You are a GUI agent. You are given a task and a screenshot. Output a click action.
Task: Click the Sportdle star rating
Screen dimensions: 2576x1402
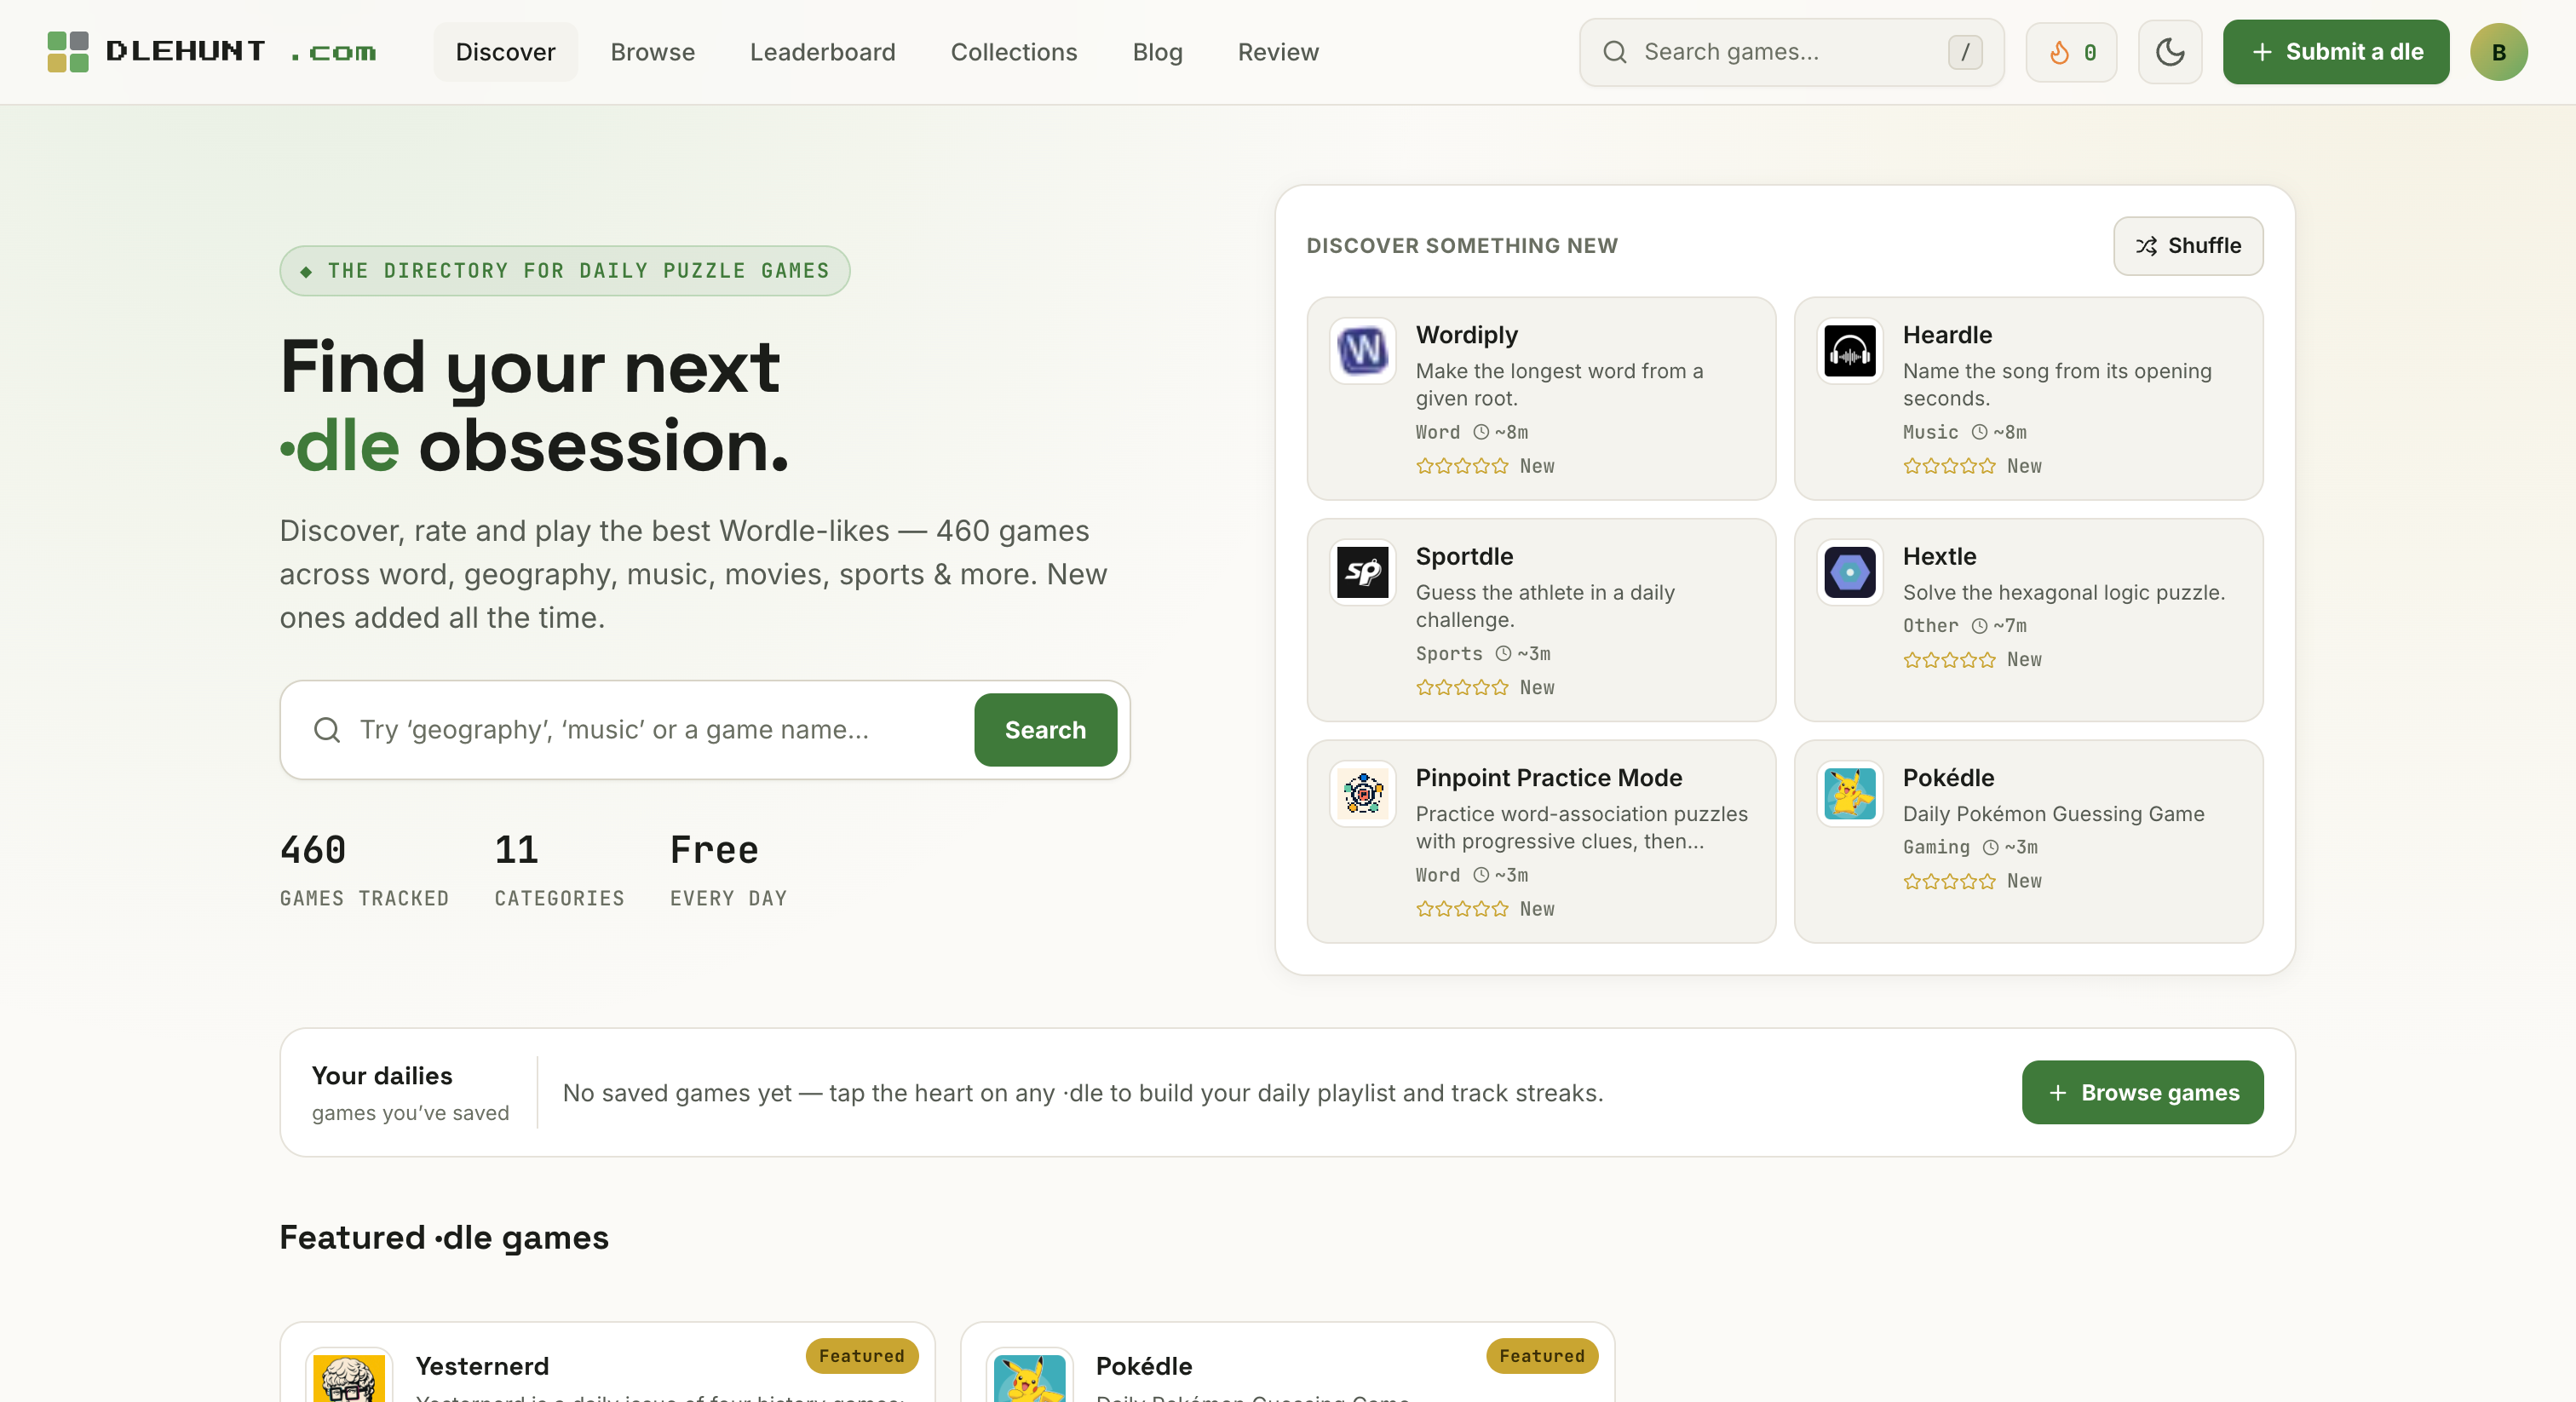pos(1462,688)
